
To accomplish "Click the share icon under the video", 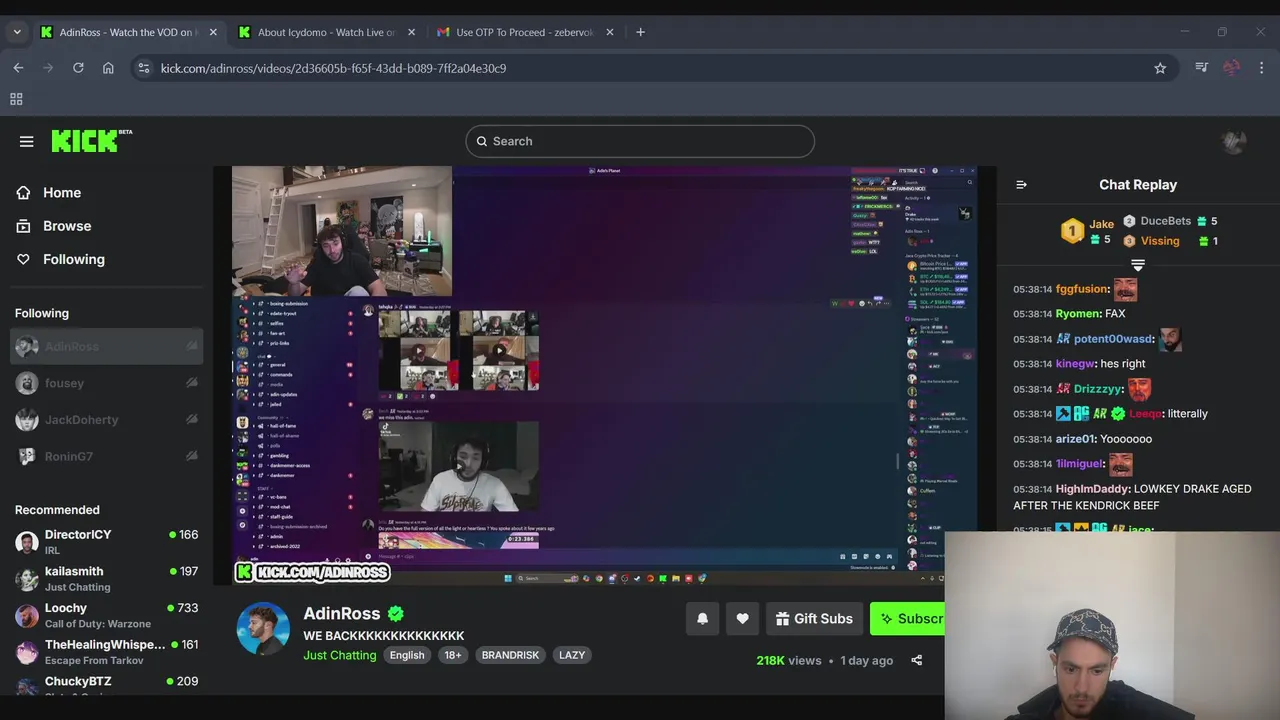I will click(917, 660).
